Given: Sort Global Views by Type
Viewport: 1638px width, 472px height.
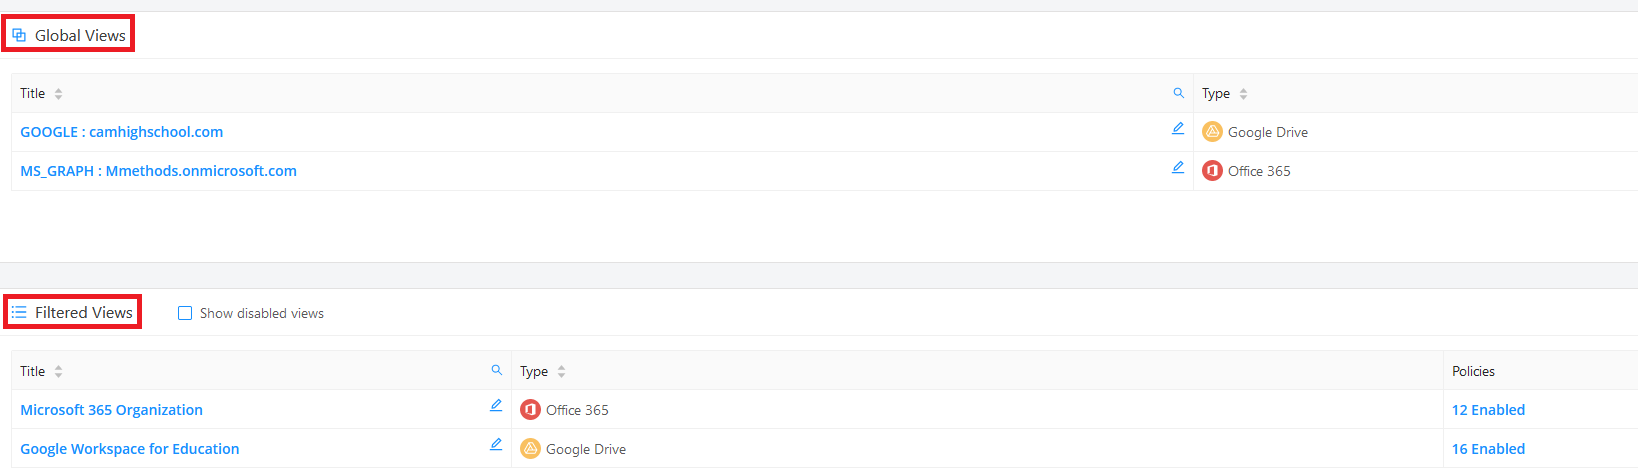Looking at the screenshot, I should click(1243, 94).
